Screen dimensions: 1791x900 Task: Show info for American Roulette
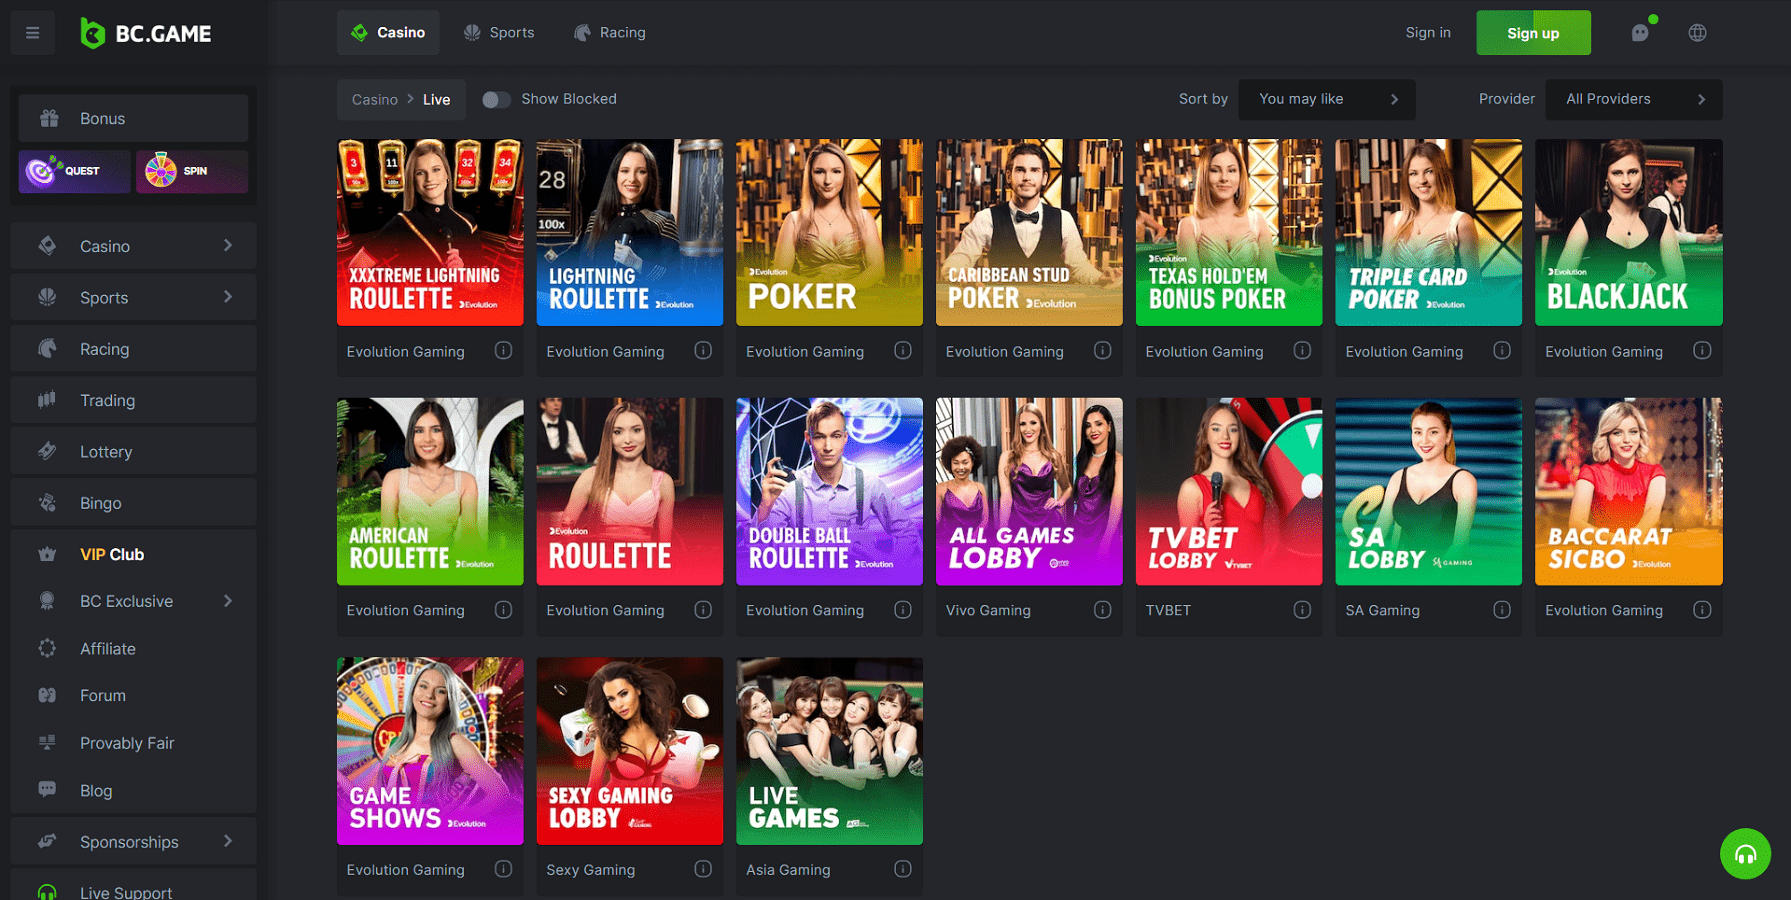click(x=503, y=610)
